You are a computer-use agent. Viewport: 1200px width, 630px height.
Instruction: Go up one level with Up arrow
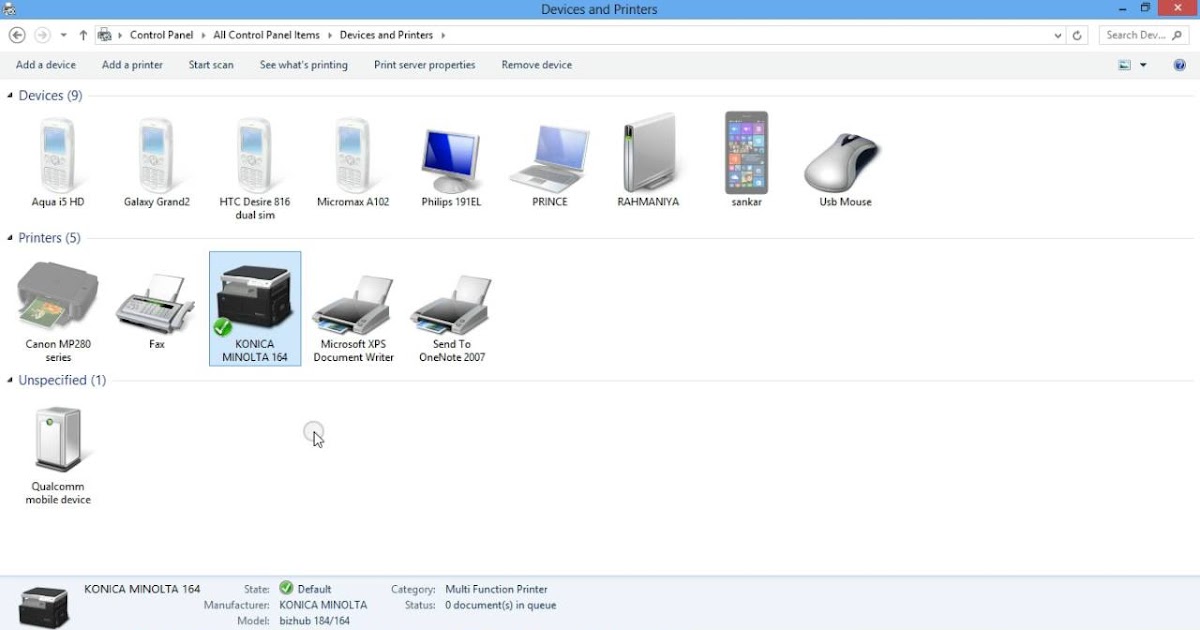pos(83,35)
